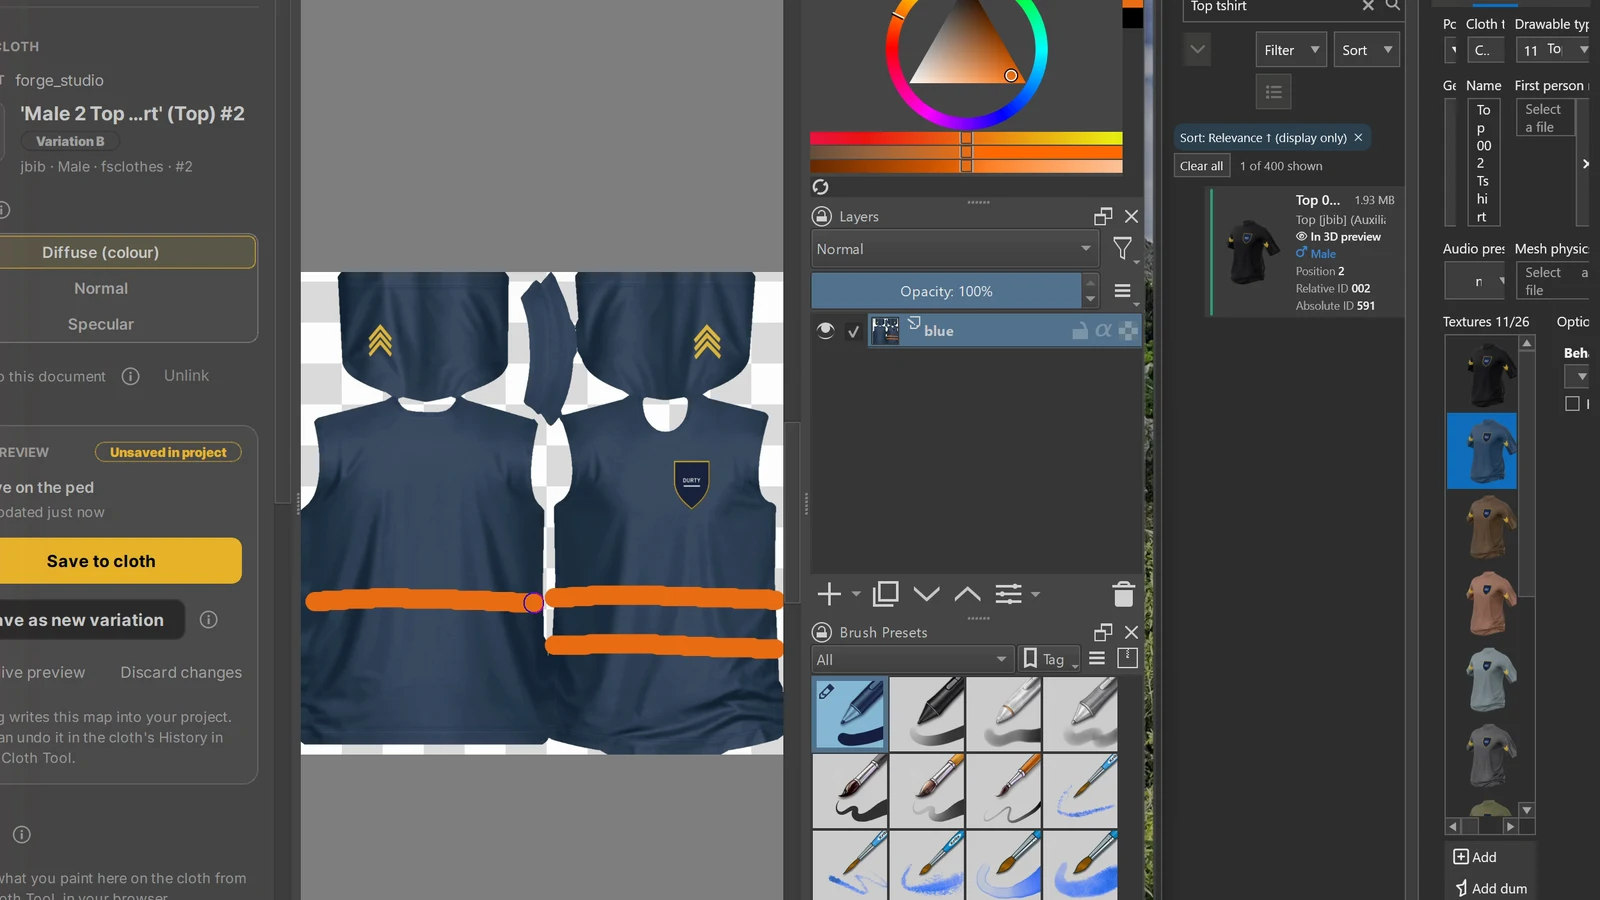
Task: Adjust the layer Opacity 100% slider
Action: click(946, 291)
